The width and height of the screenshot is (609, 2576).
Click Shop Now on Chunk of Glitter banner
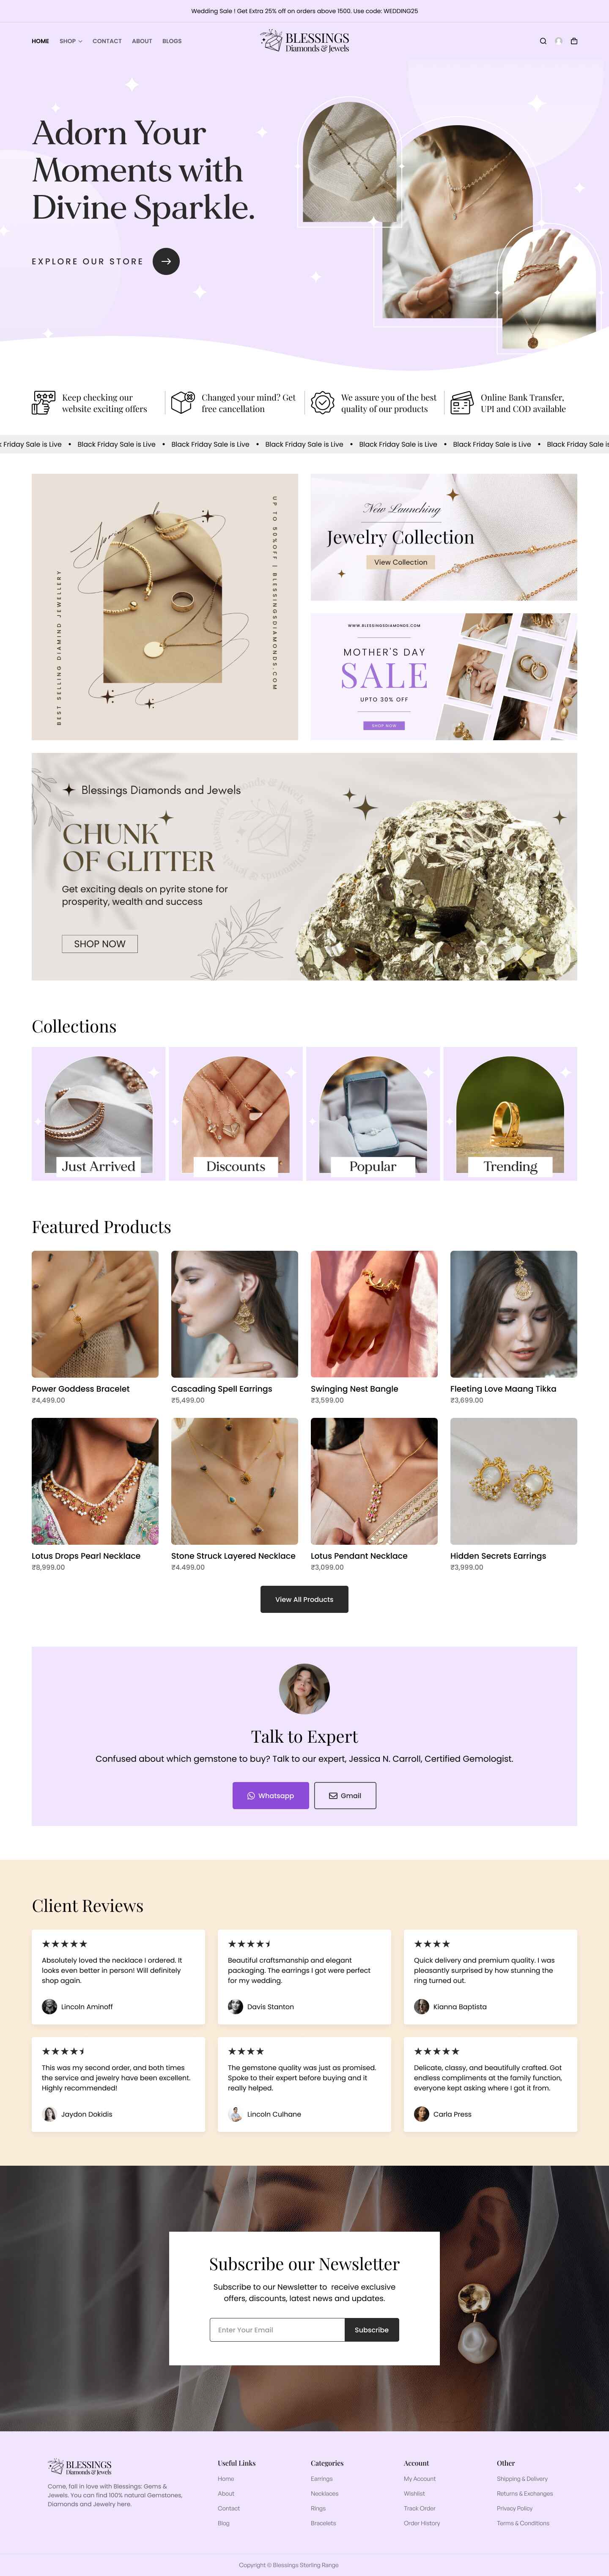click(100, 943)
